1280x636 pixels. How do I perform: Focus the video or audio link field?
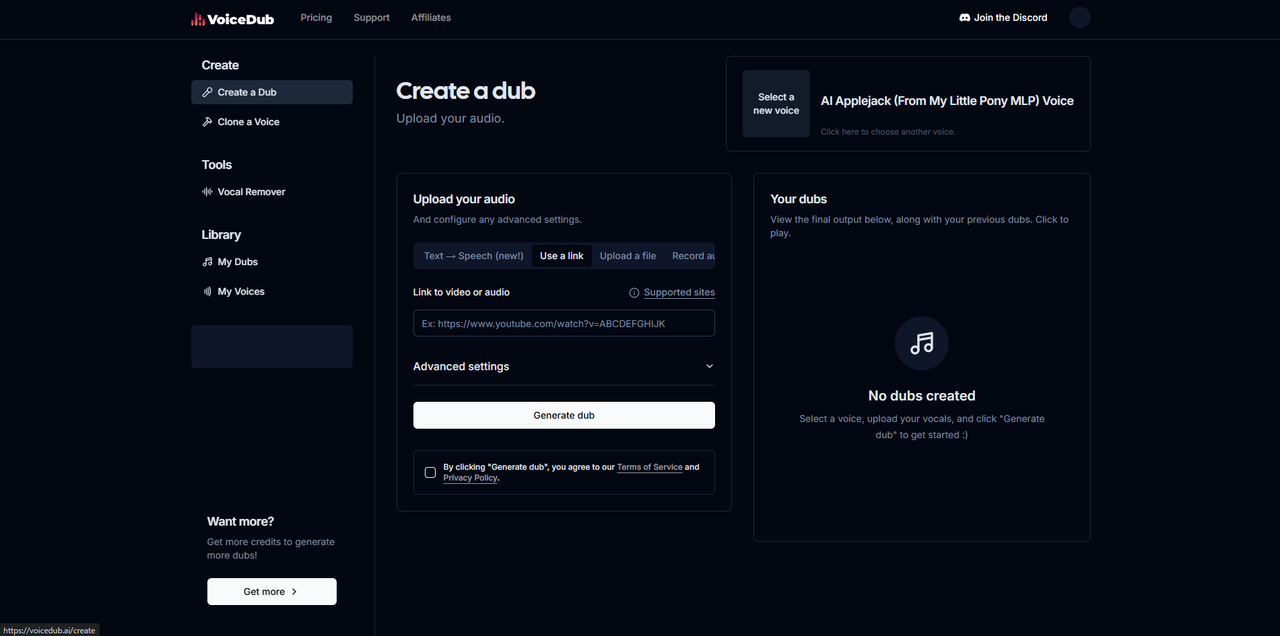[x=564, y=323]
